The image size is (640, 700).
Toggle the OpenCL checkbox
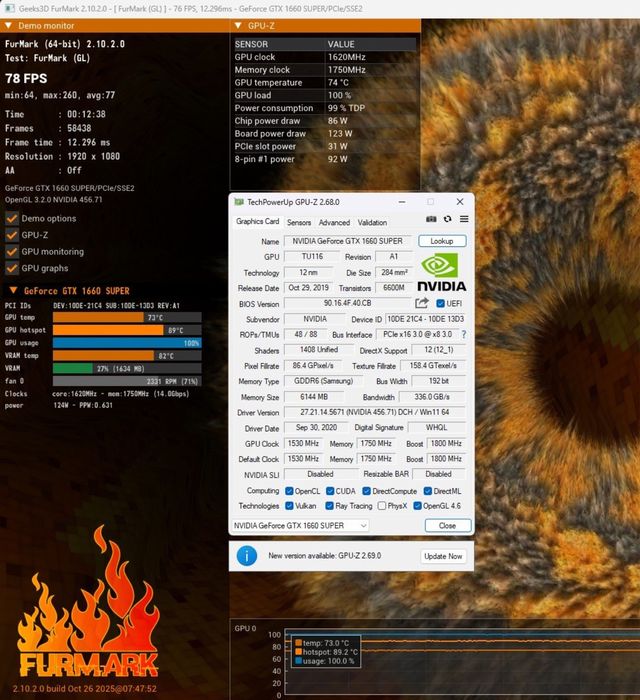tap(289, 491)
